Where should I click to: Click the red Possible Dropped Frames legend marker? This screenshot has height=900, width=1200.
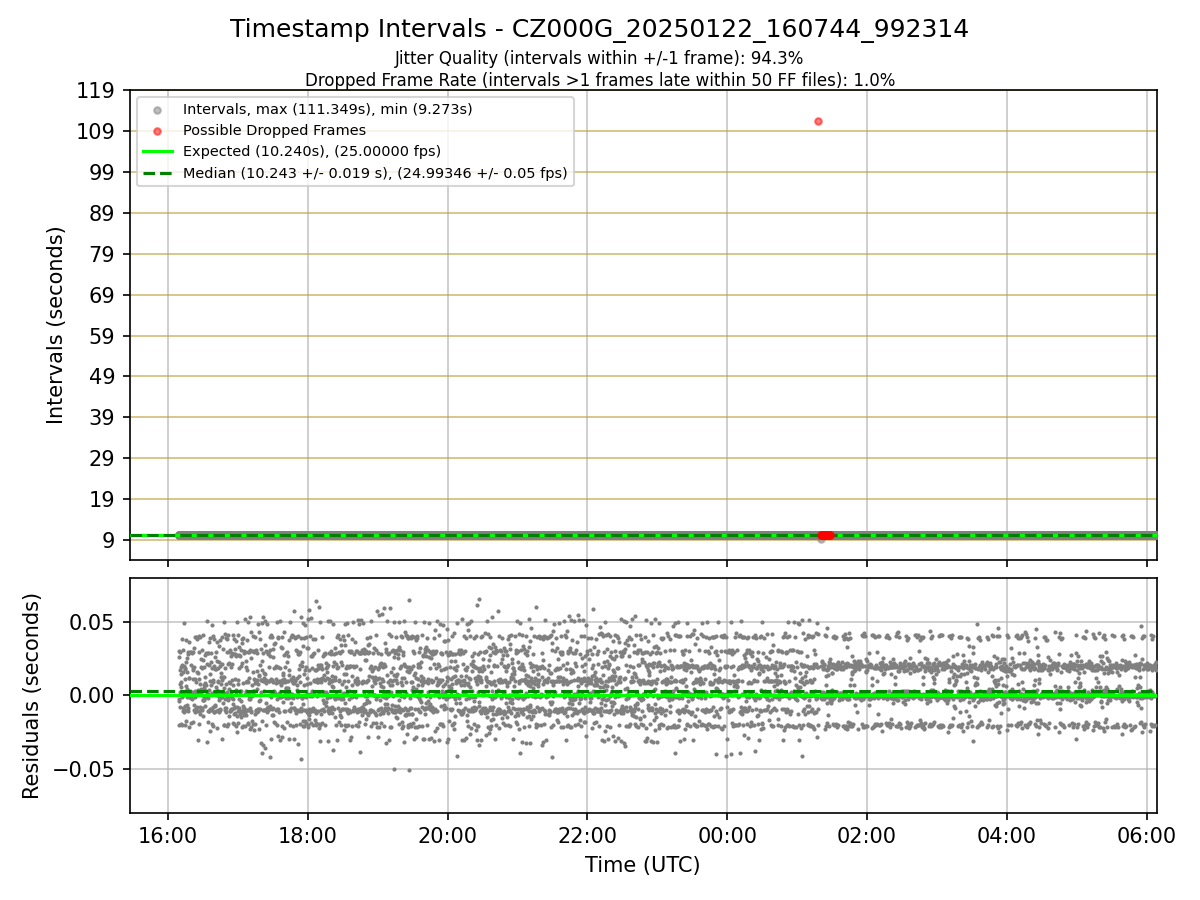tap(157, 131)
